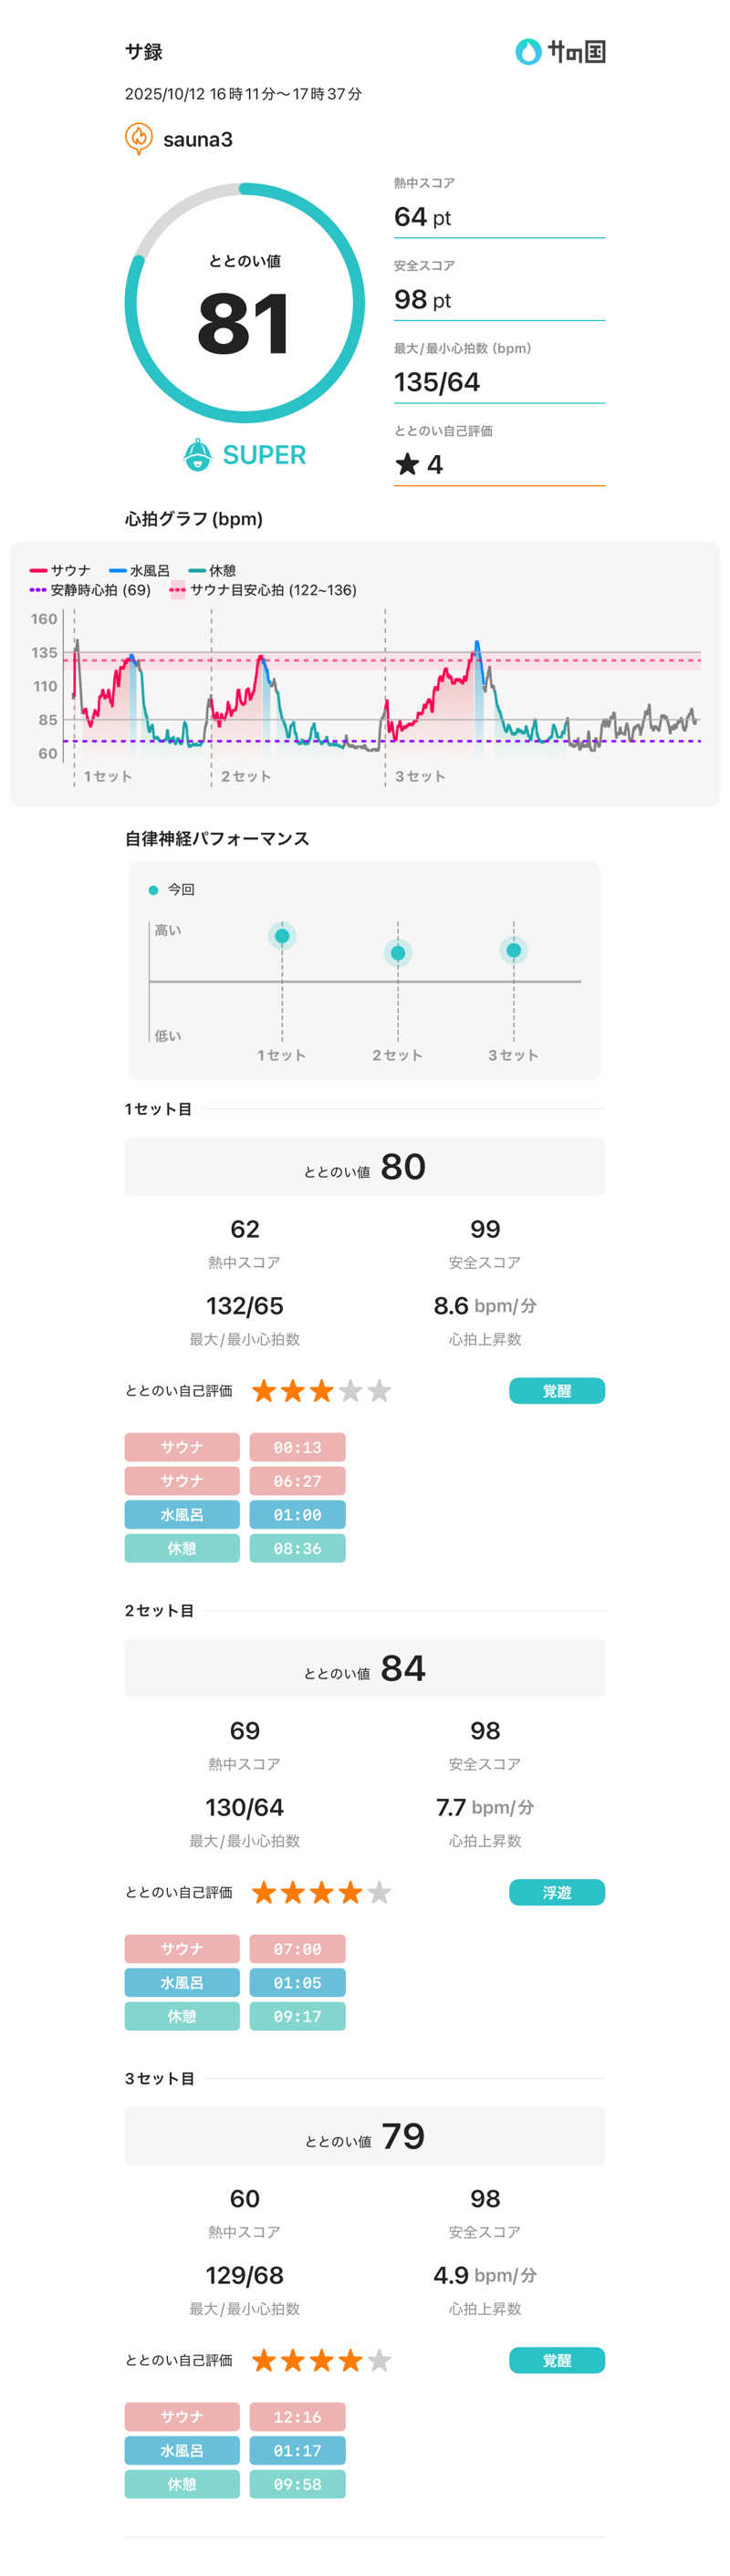Click the black star in ととのい自己評価 summary
The width and height of the screenshot is (730, 2576).
(x=406, y=464)
